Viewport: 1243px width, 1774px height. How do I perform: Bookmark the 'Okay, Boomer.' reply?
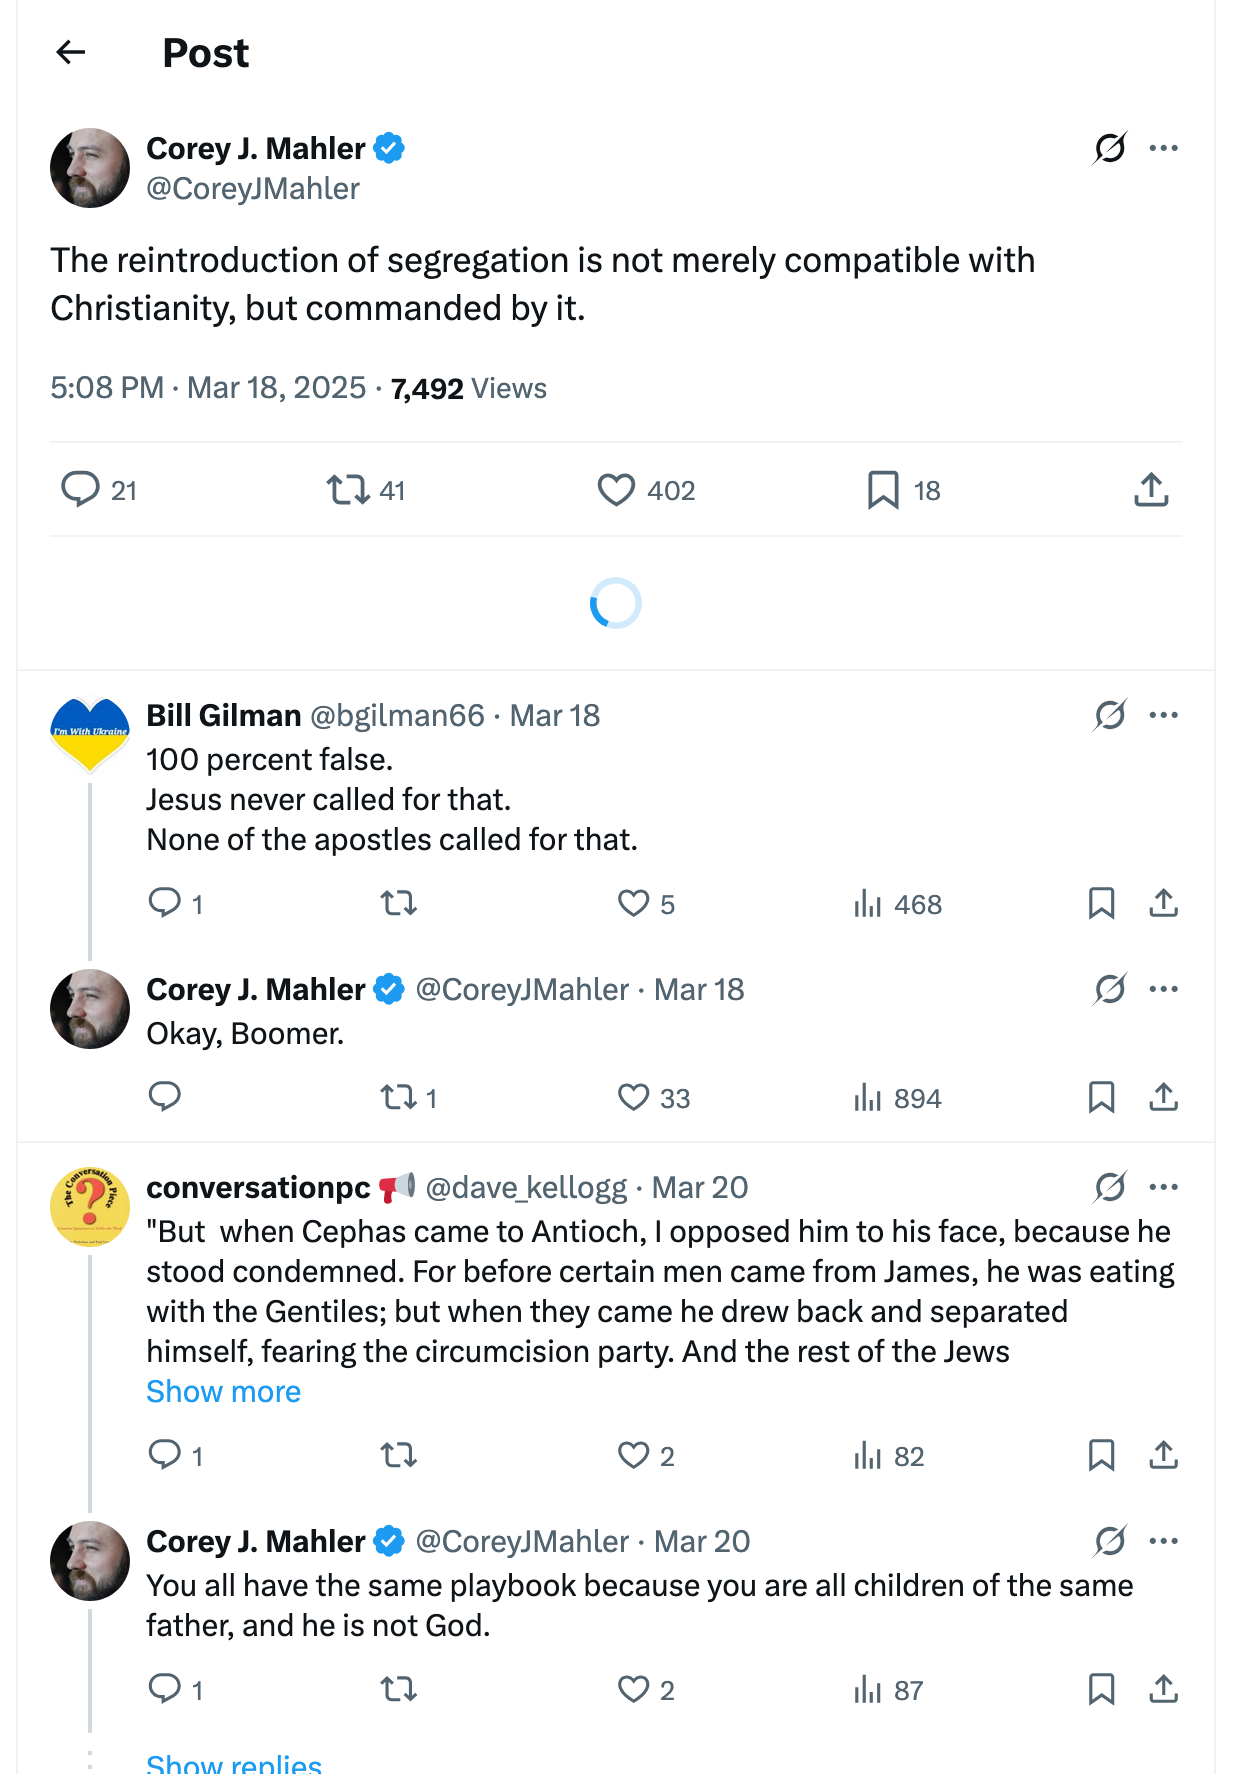[x=1101, y=1098]
